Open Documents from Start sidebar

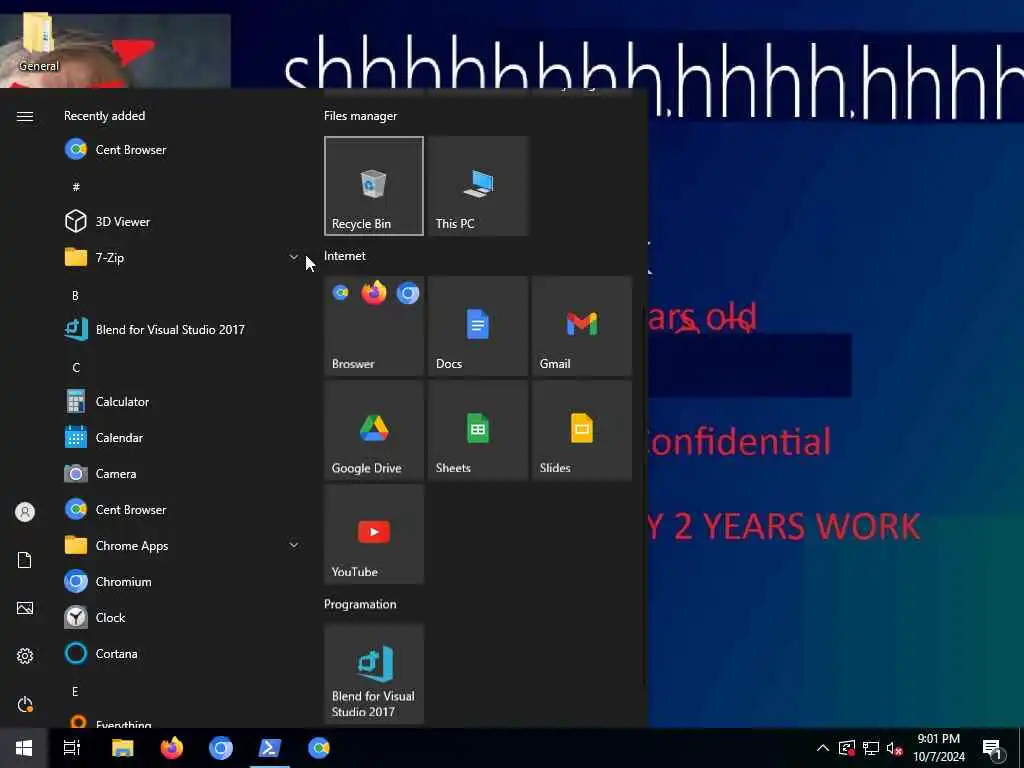pos(25,560)
